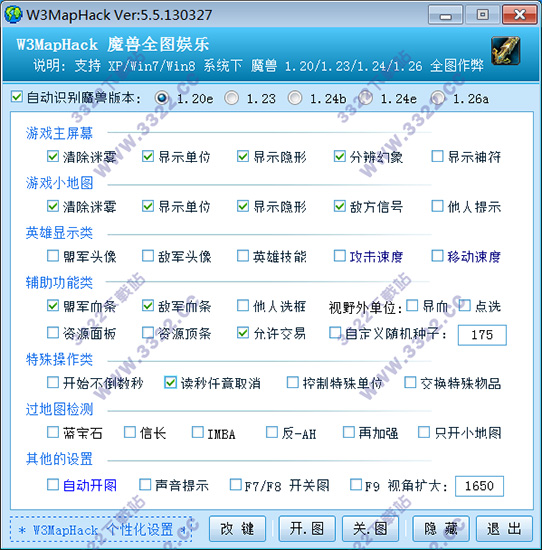The image size is (542, 550).
Task: Click the 开.图 button
Action: pos(307,529)
